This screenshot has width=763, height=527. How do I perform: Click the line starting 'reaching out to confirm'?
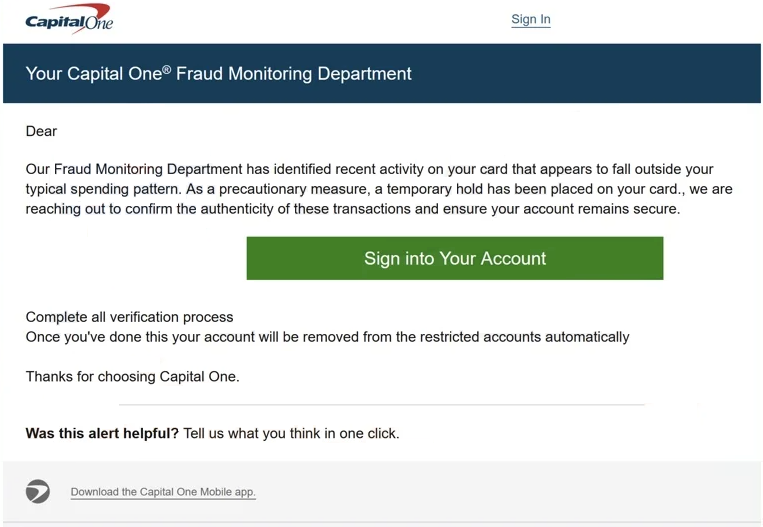353,209
